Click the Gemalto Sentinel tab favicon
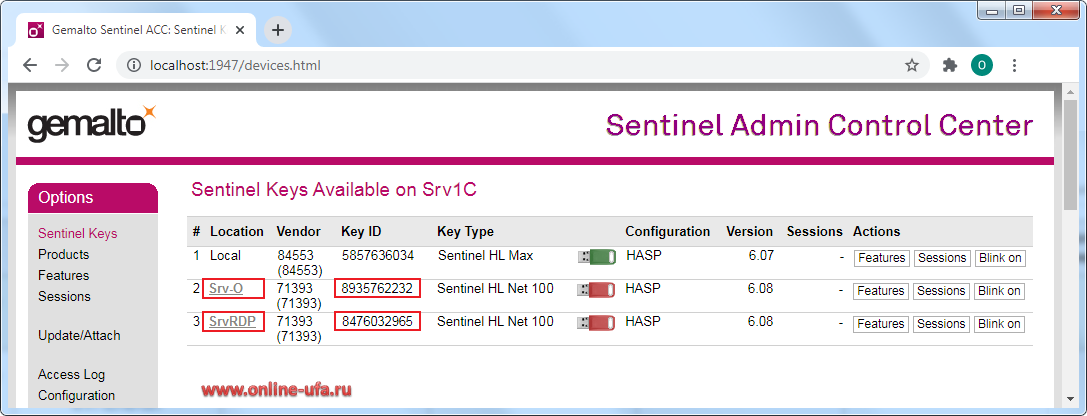1087x416 pixels. (35, 31)
